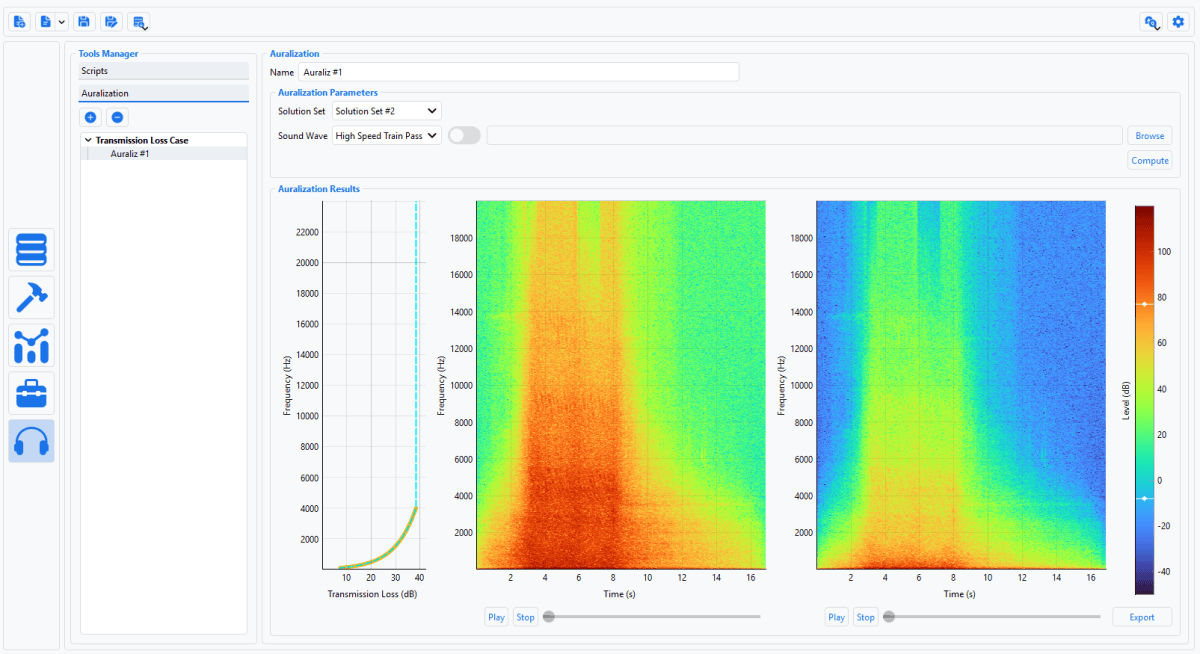Add a new auralization with plus icon
Screen dimensions: 1200x654
pyautogui.click(x=90, y=118)
